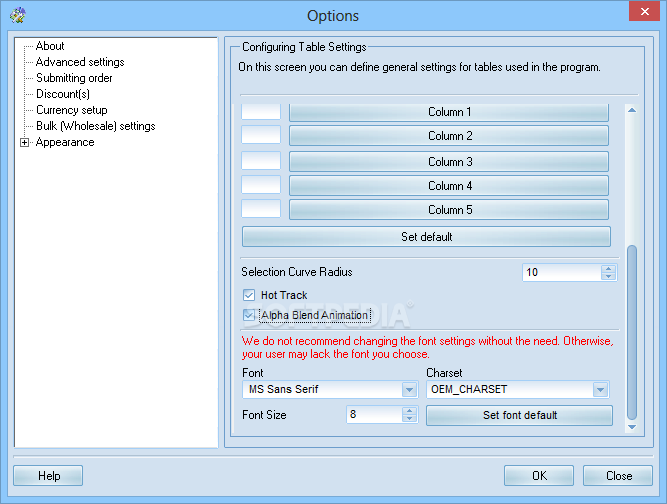
Task: Open the Charset dropdown list
Action: pyautogui.click(x=599, y=390)
